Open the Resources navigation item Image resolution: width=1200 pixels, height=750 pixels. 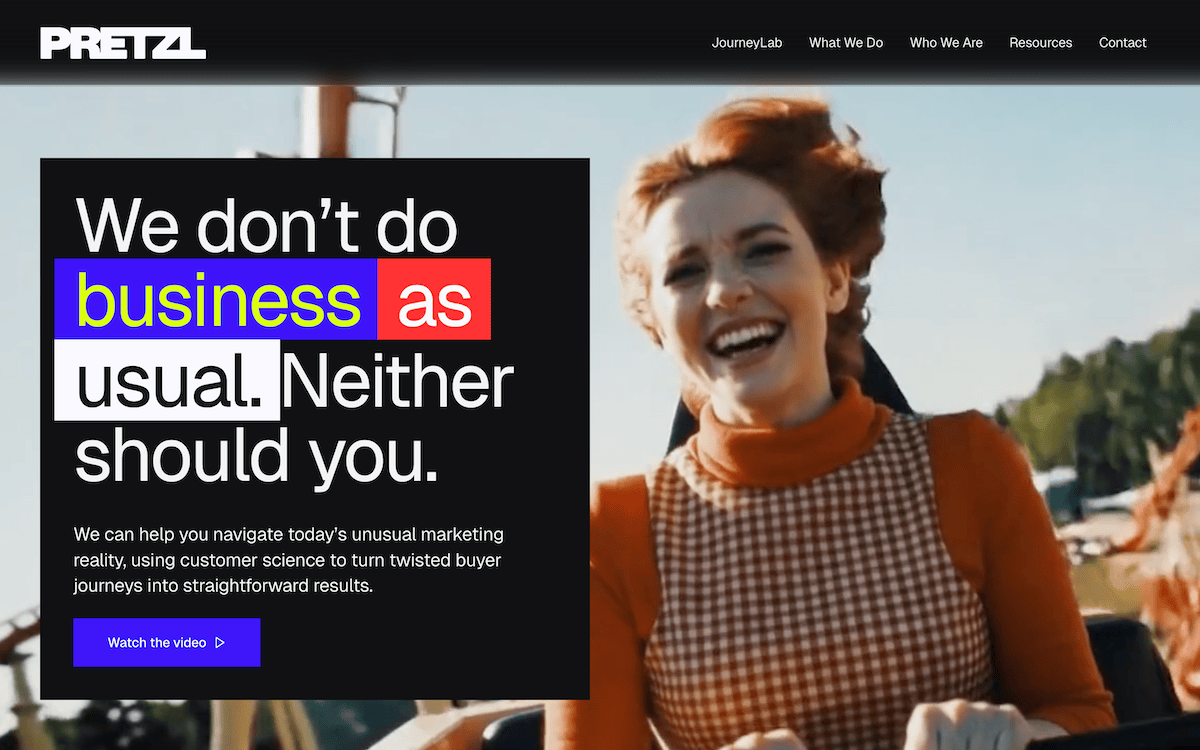pos(1040,43)
